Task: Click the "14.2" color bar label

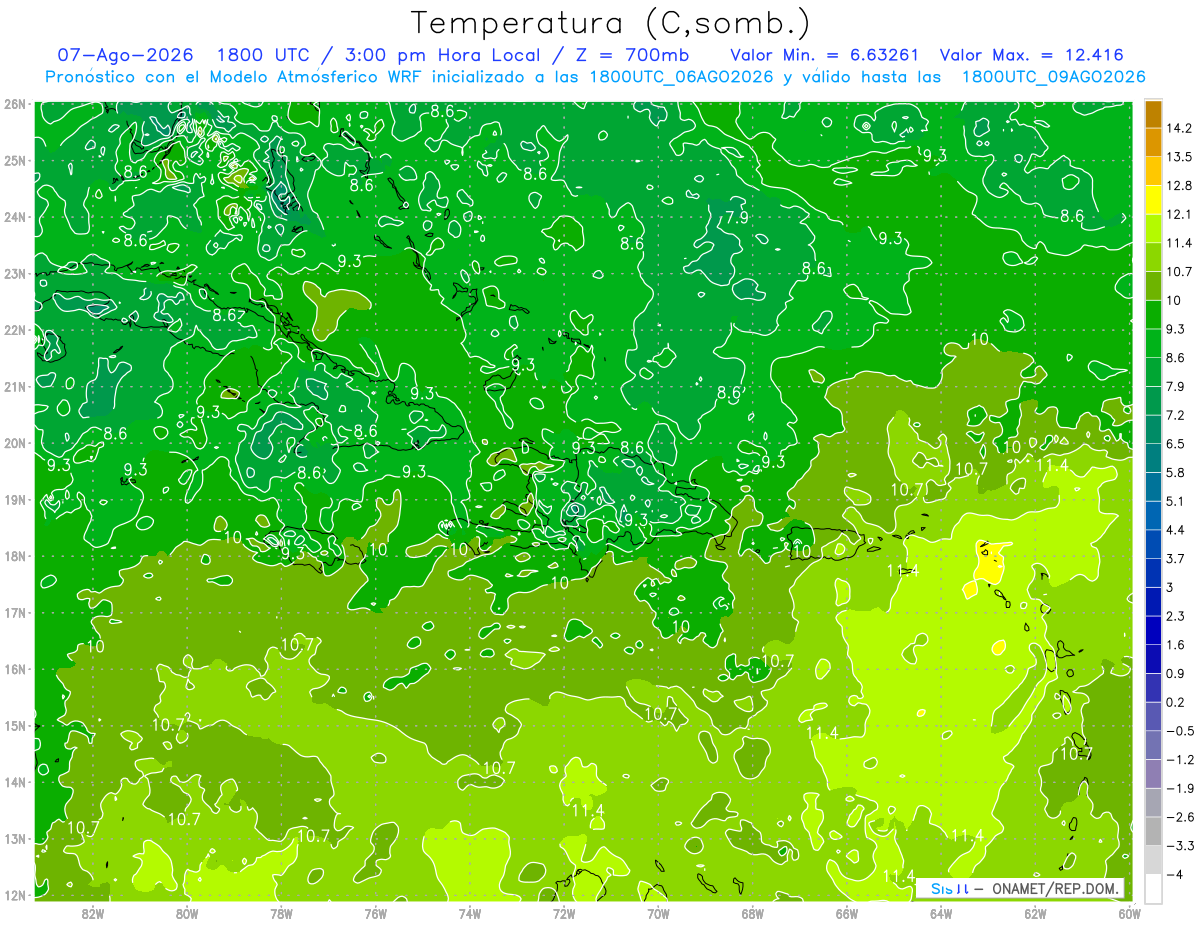Action: (x=1178, y=128)
